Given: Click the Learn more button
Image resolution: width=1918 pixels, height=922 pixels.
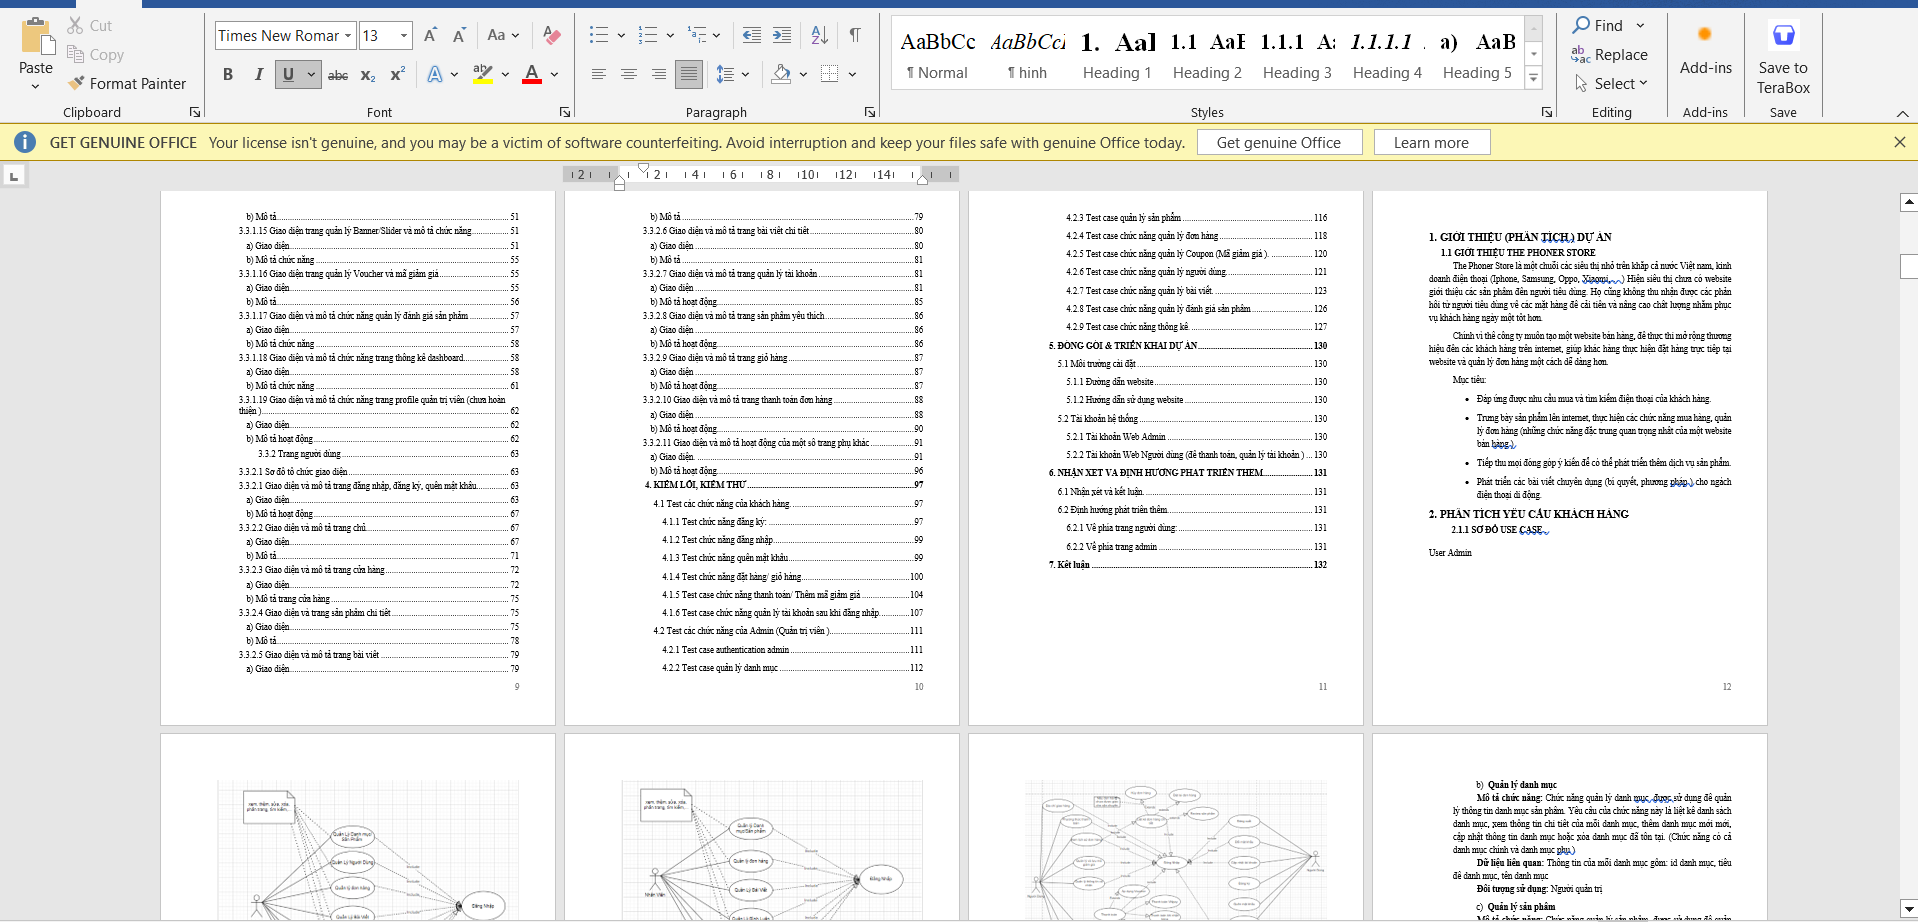Looking at the screenshot, I should coord(1431,143).
